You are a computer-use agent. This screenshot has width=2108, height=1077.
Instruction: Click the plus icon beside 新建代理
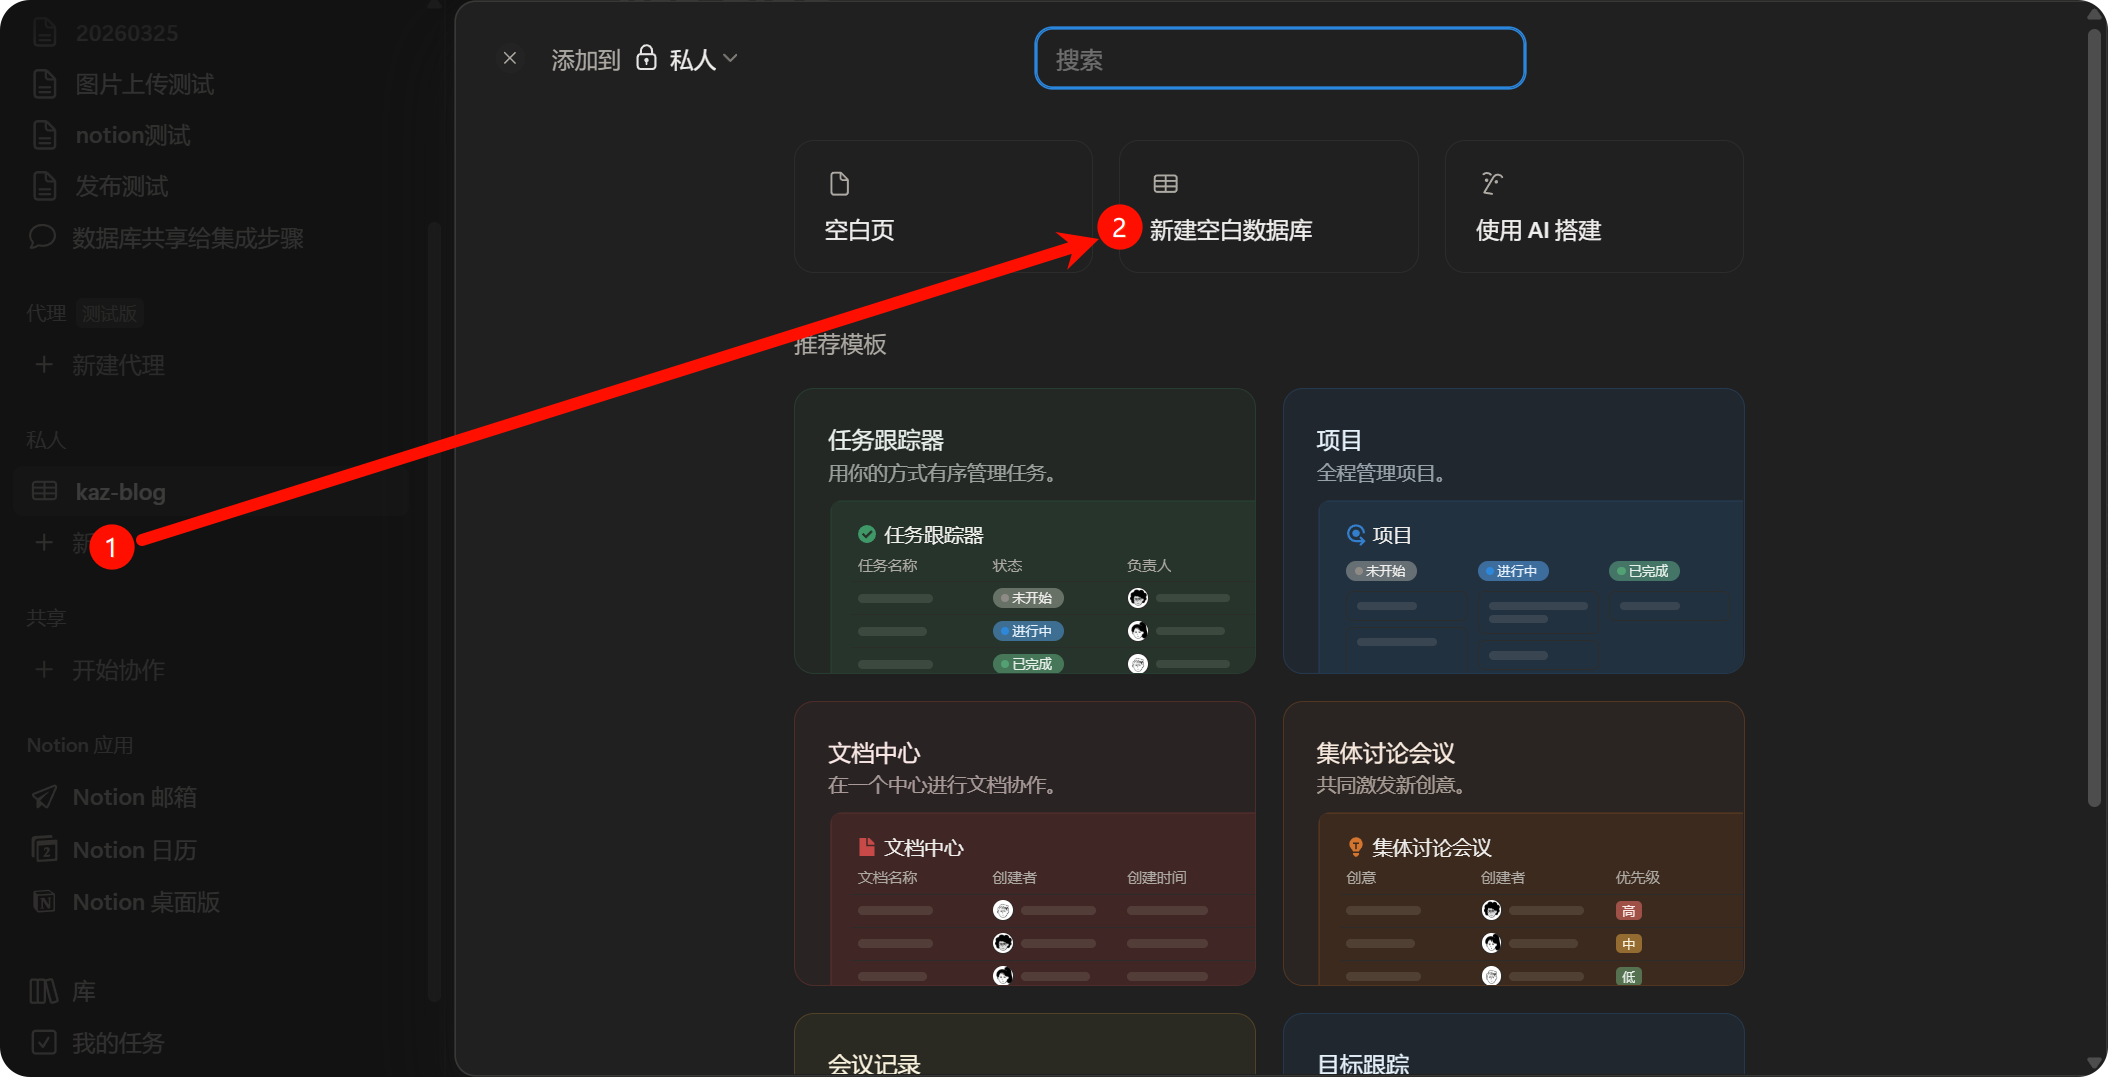pyautogui.click(x=44, y=365)
